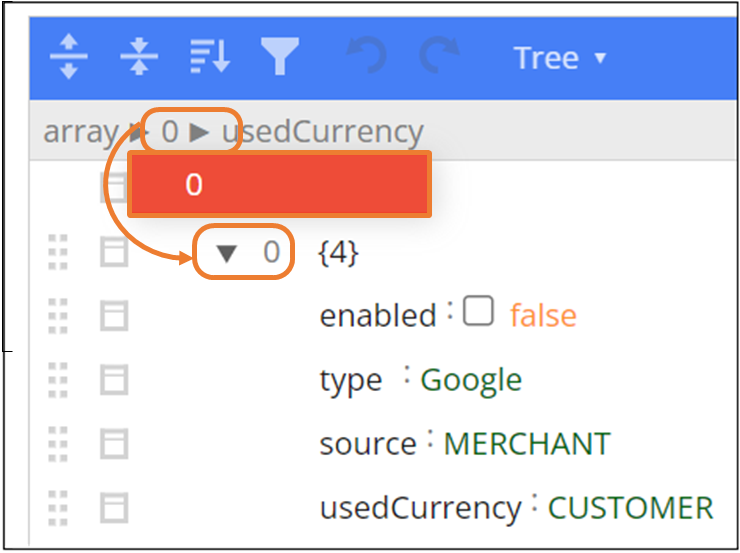
Task: Edit the 'Google' type value
Action: click(x=471, y=380)
